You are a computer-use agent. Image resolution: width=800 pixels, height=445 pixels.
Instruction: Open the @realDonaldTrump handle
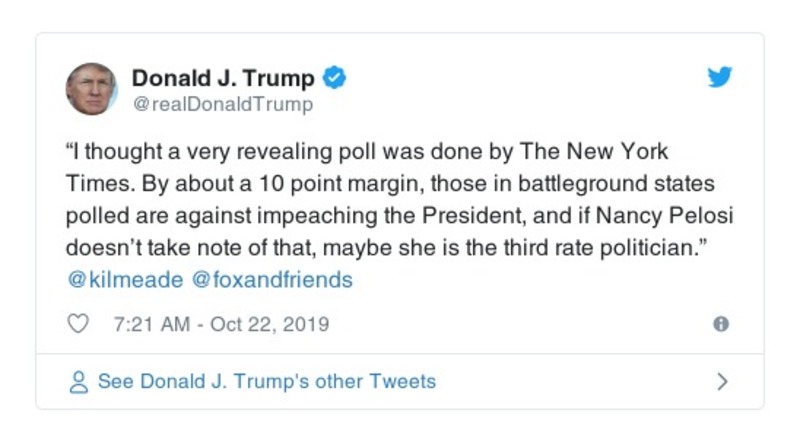[x=222, y=104]
